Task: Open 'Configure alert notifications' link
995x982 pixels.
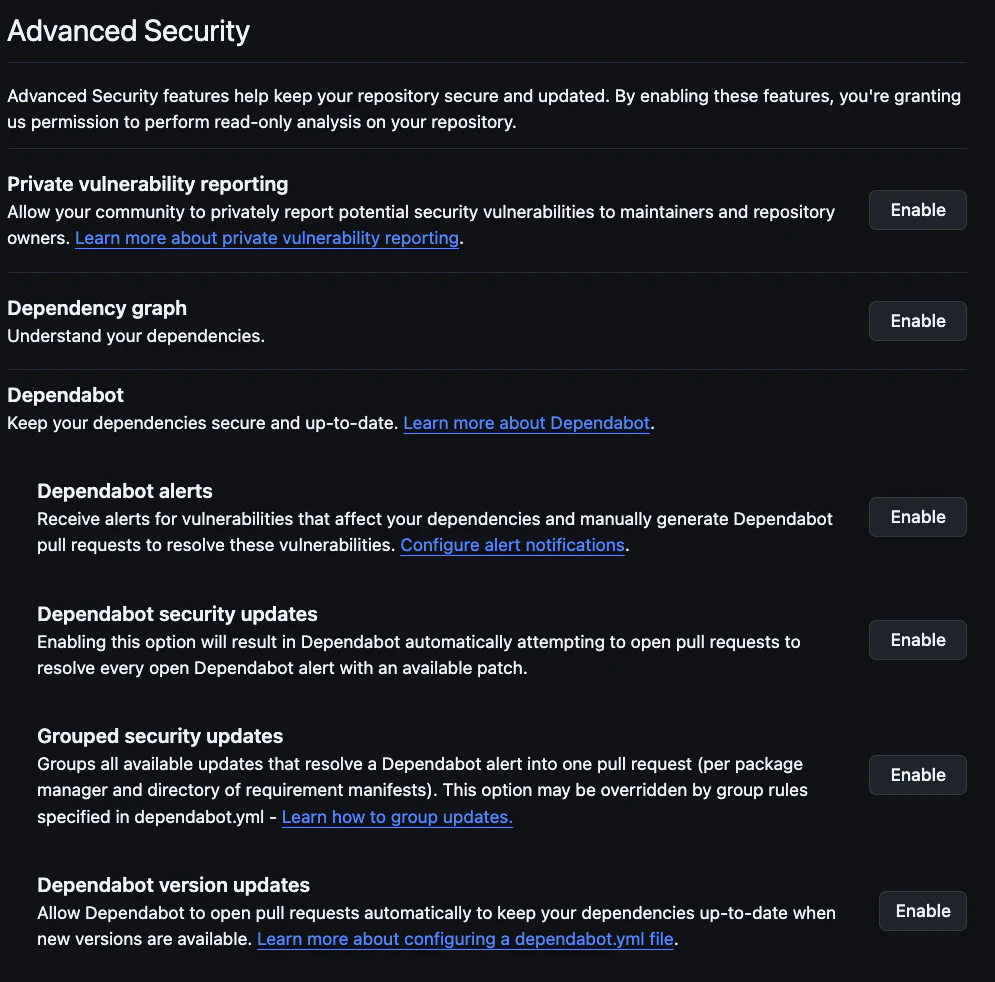Action: pyautogui.click(x=512, y=545)
